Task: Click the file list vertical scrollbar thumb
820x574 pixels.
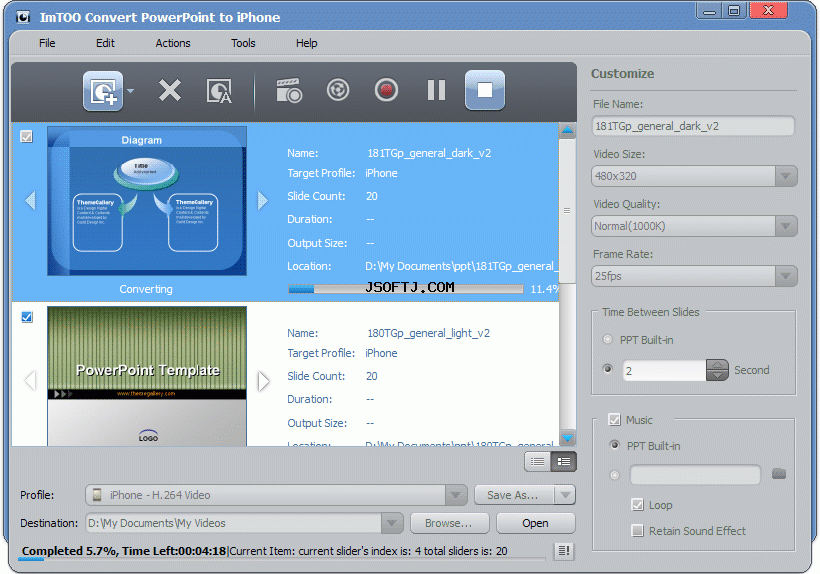Action: pos(567,211)
